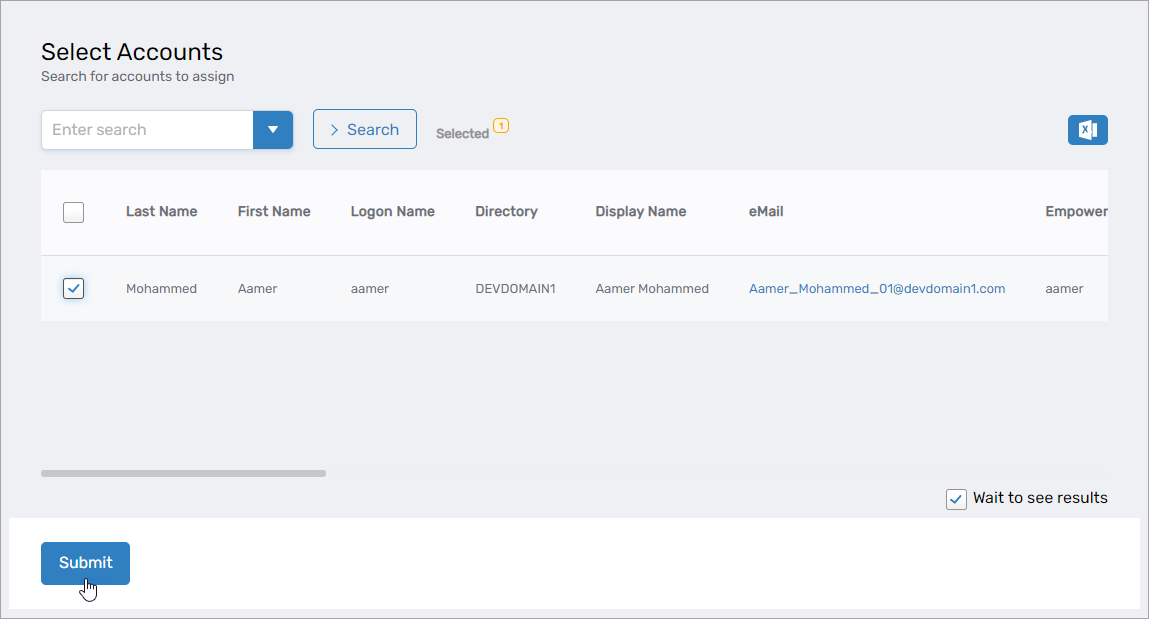Viewport: 1149px width, 619px height.
Task: Sort by the Last Name column
Action: pyautogui.click(x=161, y=211)
